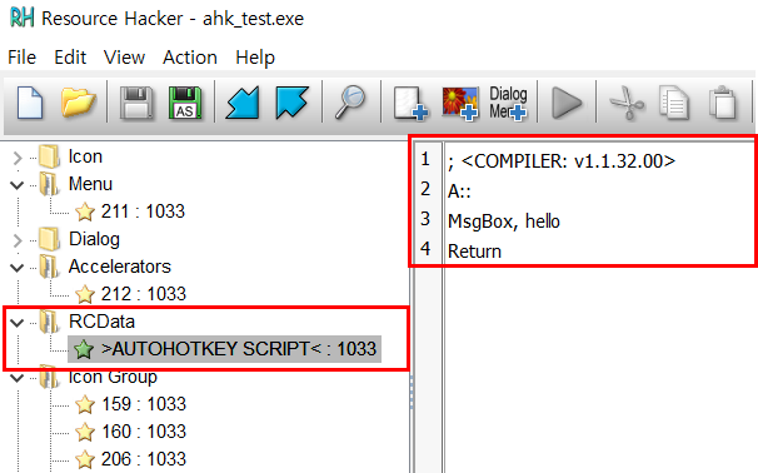Click the yellow star beside 211 : 1033
Screen dimensions: 758x474
point(85,212)
